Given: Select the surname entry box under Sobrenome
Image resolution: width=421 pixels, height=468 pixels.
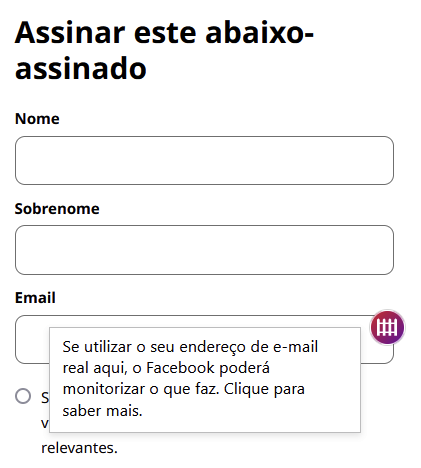Looking at the screenshot, I should pyautogui.click(x=204, y=250).
